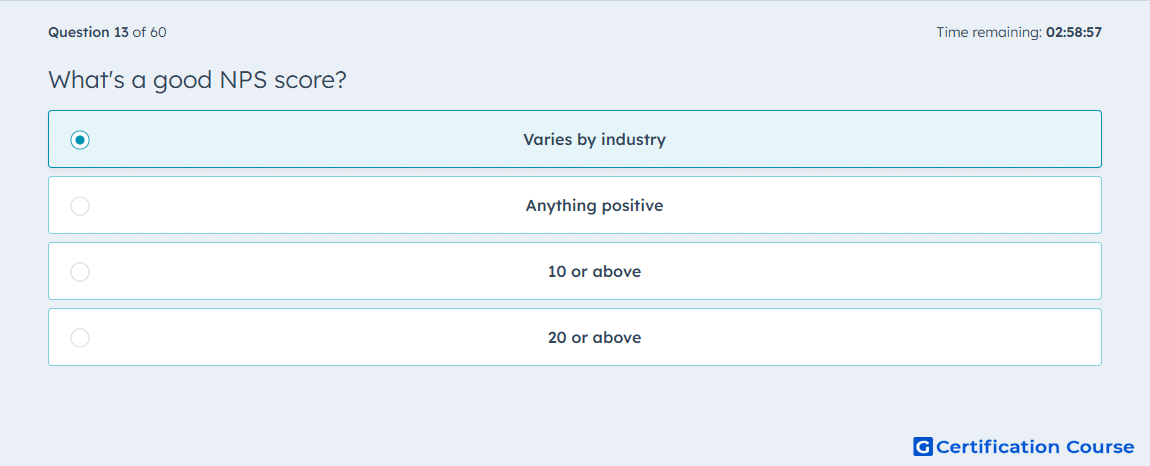Screen dimensions: 1150x466
Task: Click the 'of 60' total questions text
Action: pyautogui.click(x=149, y=32)
